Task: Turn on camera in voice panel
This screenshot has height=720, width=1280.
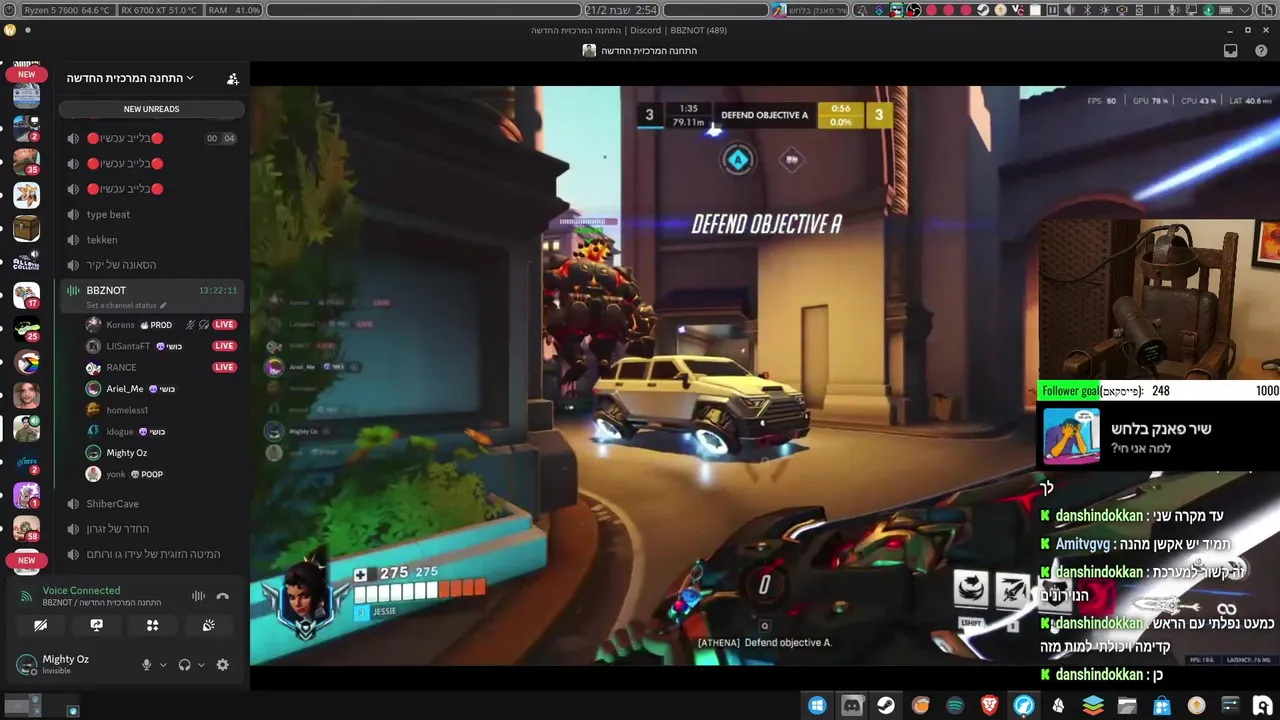Action: (x=41, y=625)
